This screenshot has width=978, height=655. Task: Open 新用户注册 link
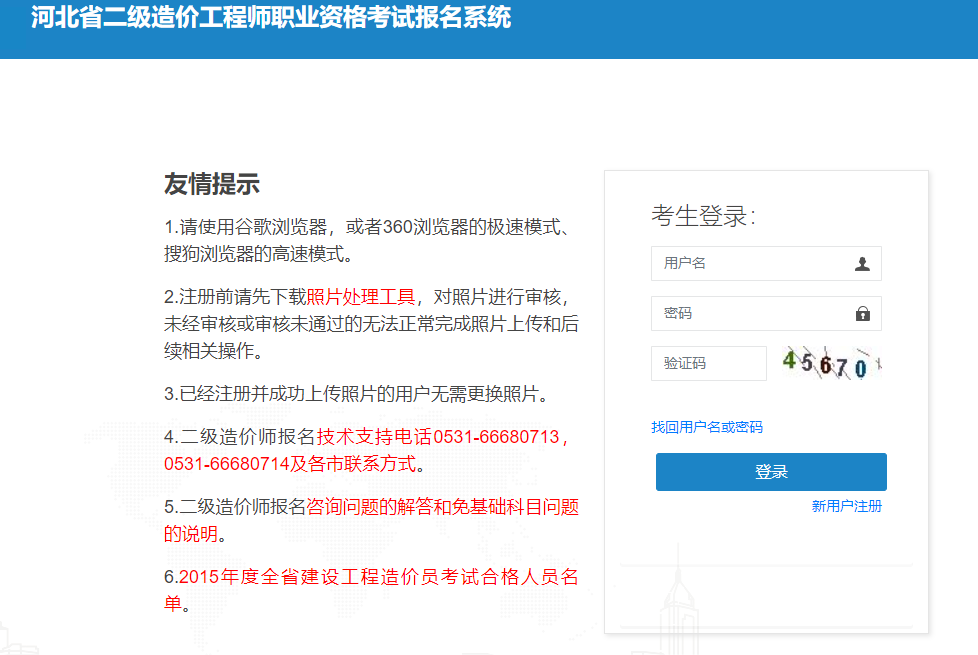pos(846,506)
